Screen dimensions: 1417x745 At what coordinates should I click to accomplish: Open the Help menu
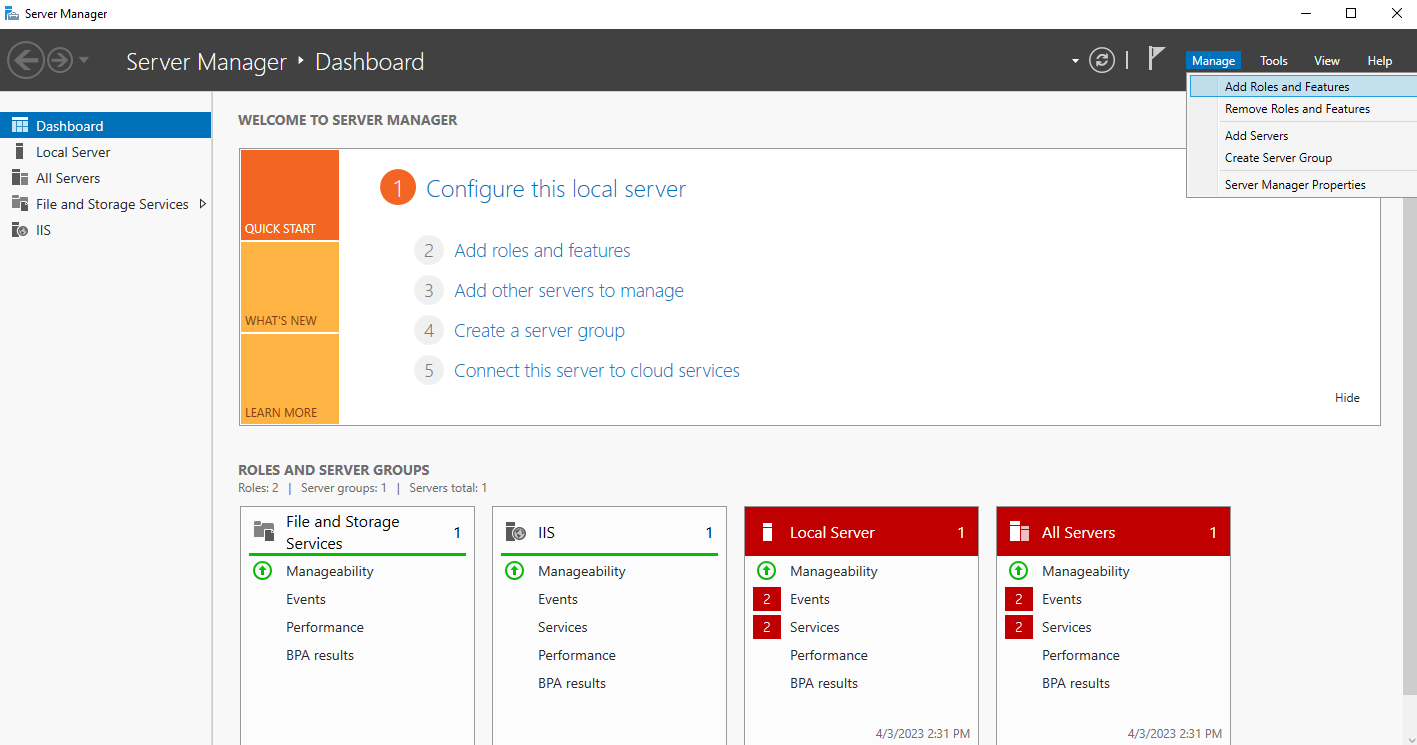coord(1380,61)
